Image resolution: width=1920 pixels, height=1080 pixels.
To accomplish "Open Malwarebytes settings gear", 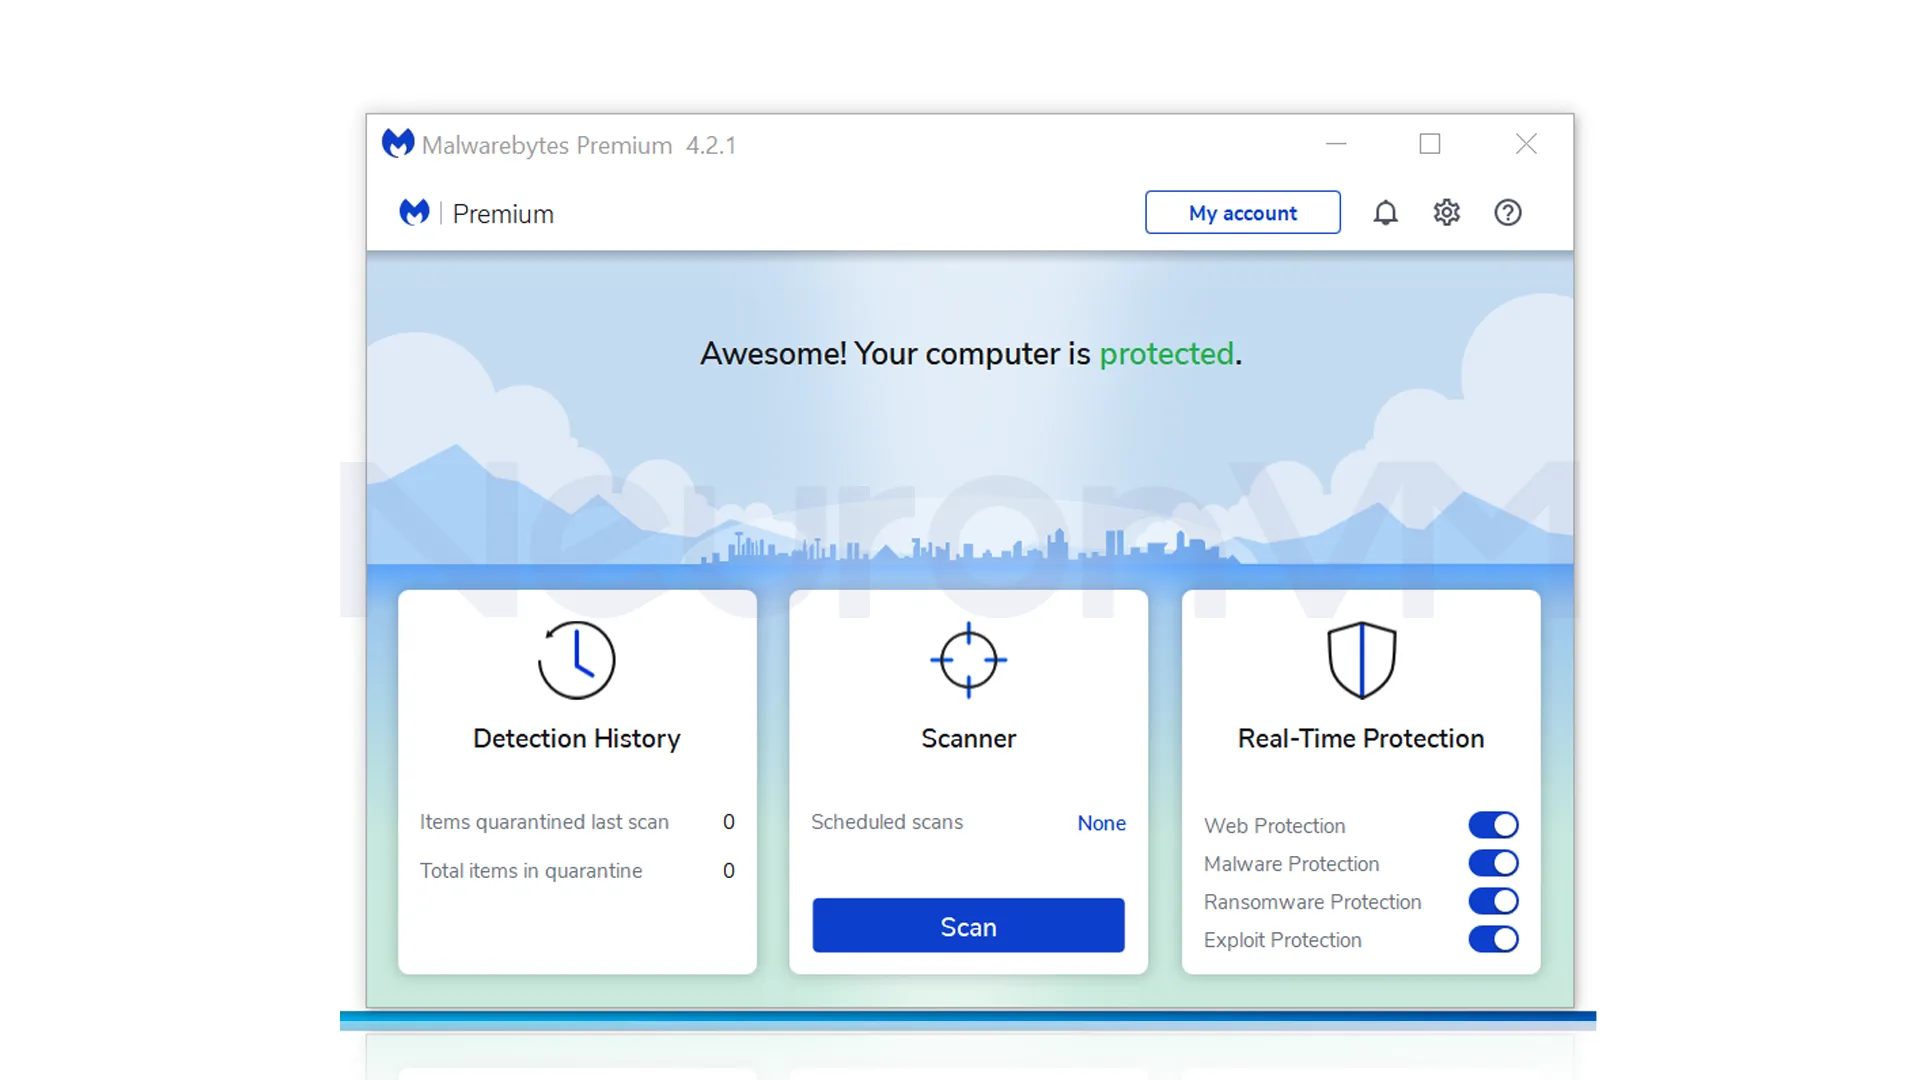I will pyautogui.click(x=1446, y=212).
